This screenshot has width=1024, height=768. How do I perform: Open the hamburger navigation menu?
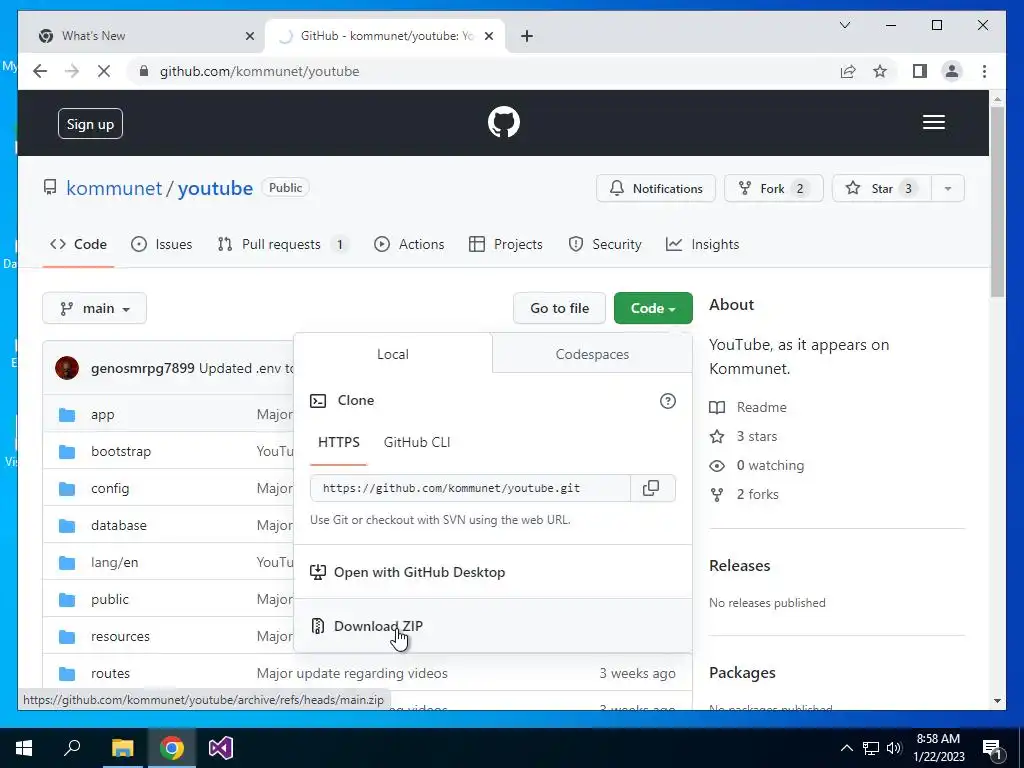(x=933, y=122)
